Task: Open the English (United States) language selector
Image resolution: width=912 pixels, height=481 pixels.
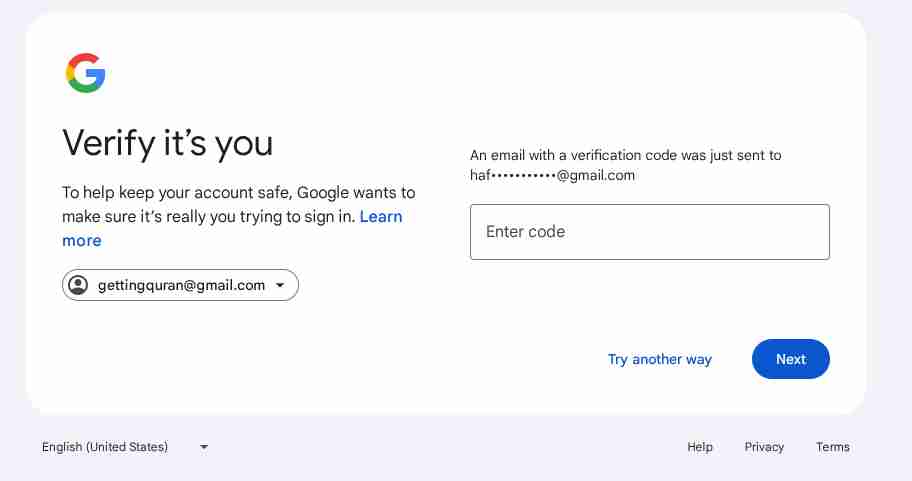Action: point(105,447)
